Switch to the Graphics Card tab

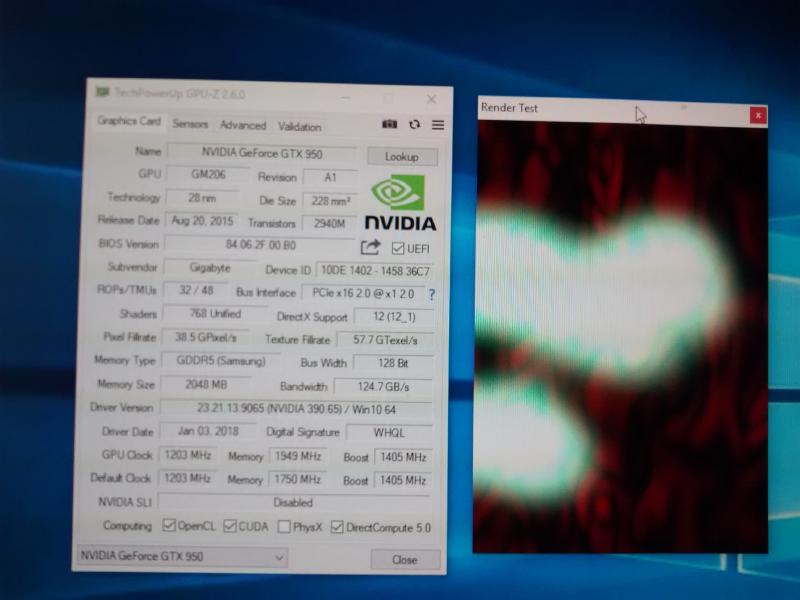tap(129, 121)
